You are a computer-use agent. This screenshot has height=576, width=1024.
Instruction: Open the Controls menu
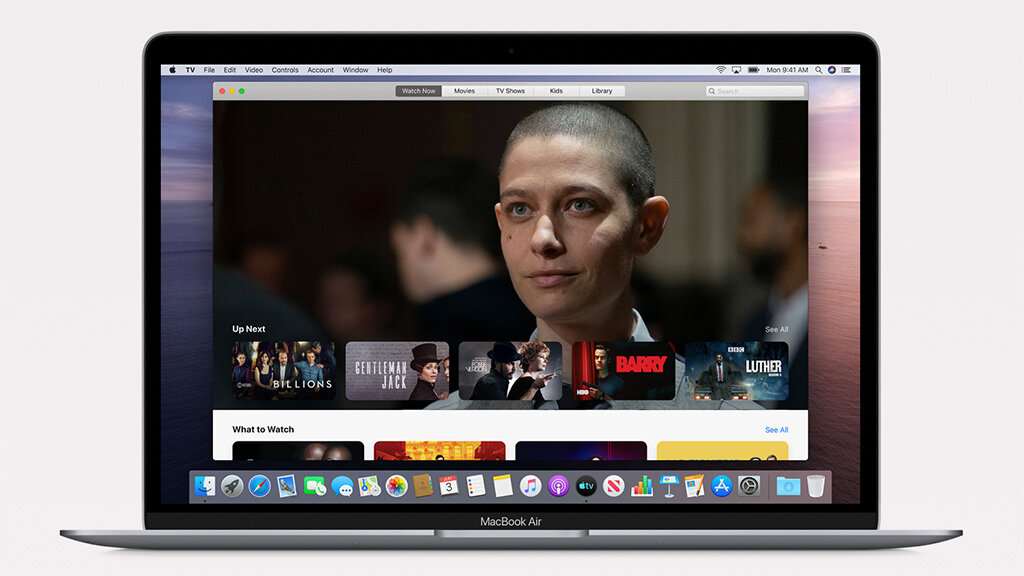[x=285, y=70]
